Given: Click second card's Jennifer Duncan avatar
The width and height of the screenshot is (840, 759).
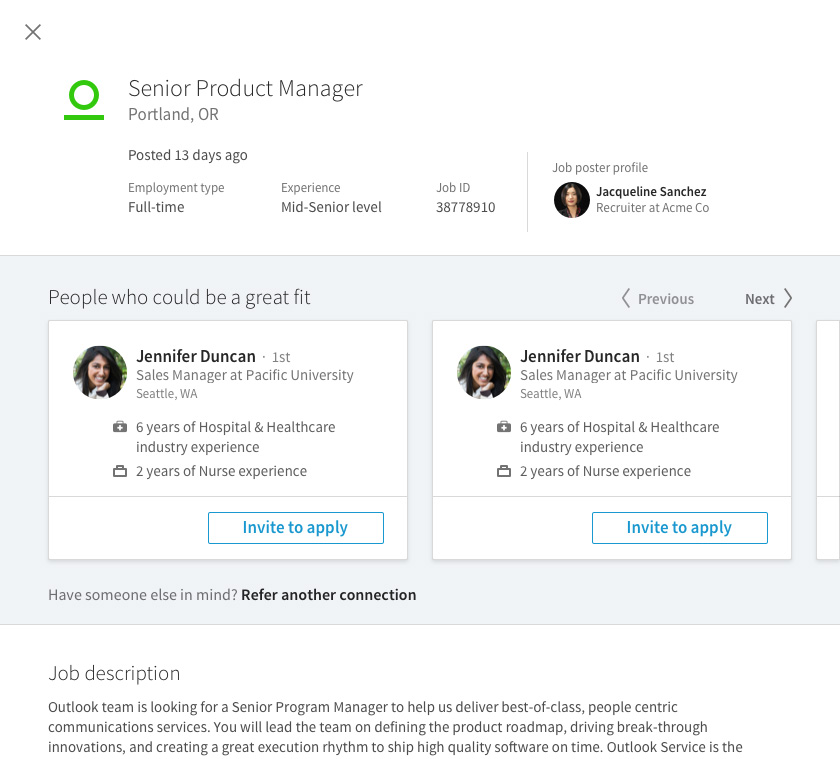Looking at the screenshot, I should pos(484,373).
